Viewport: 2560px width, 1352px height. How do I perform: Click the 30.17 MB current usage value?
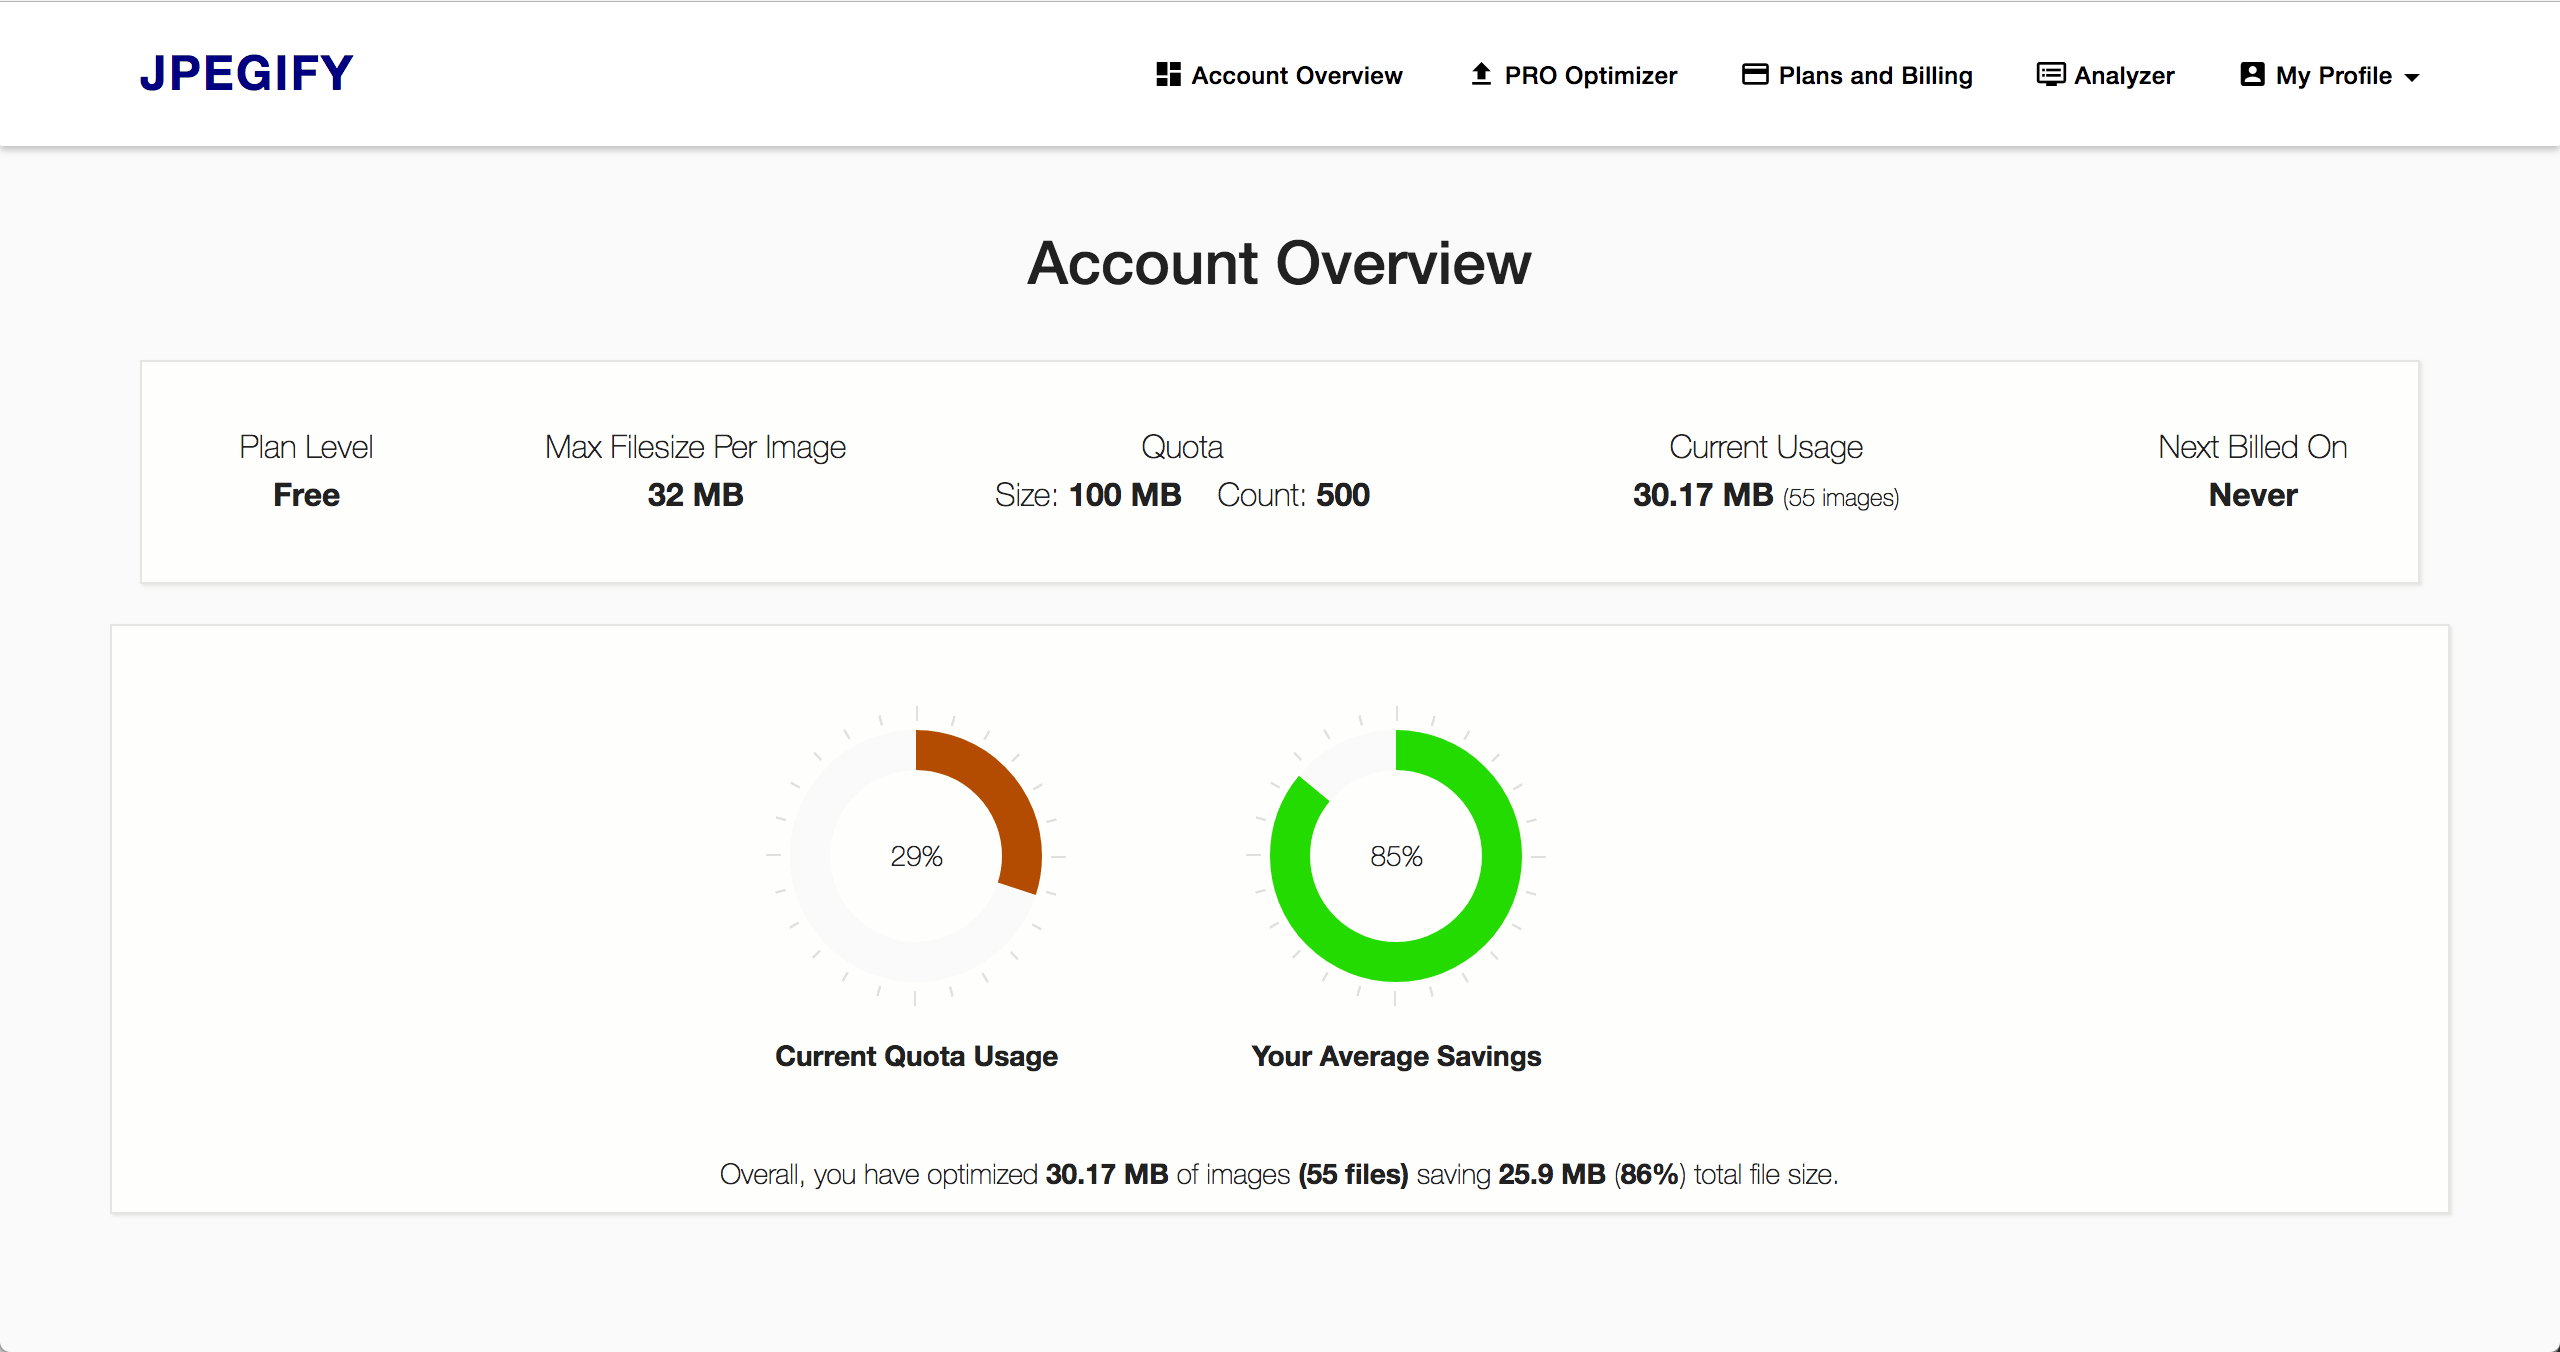tap(1702, 495)
